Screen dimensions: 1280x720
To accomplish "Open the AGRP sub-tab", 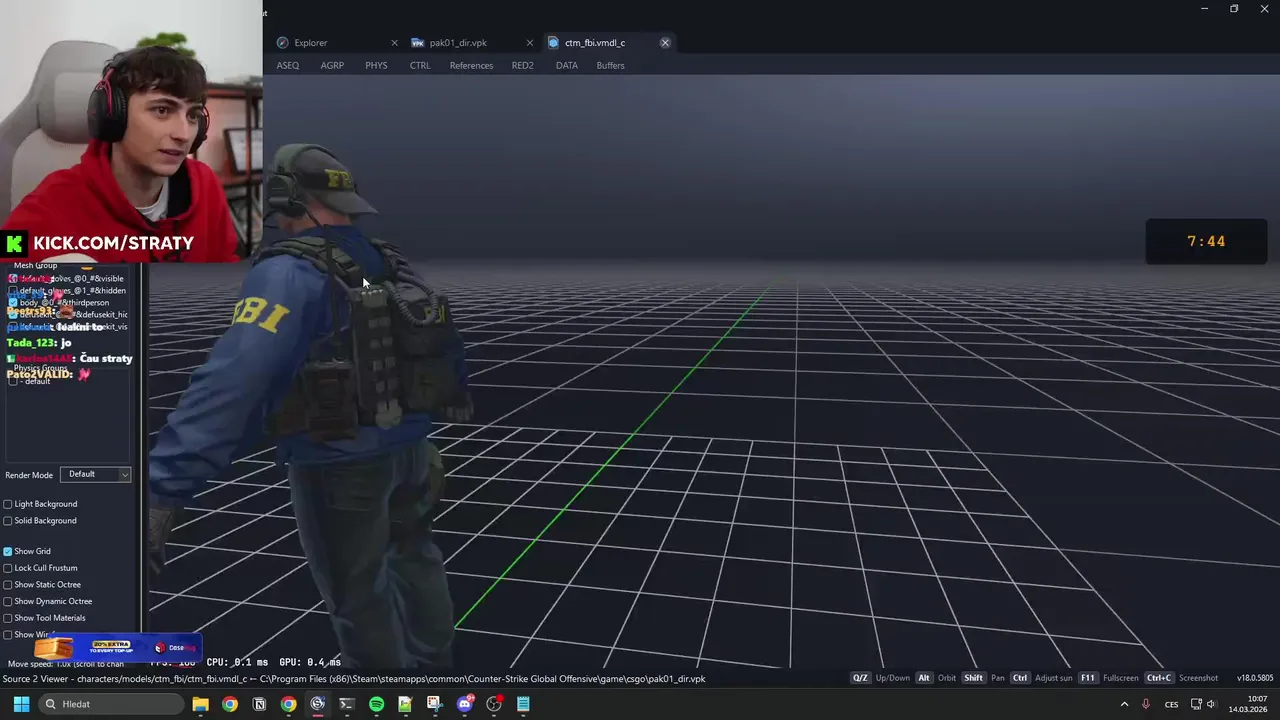I will [x=332, y=66].
